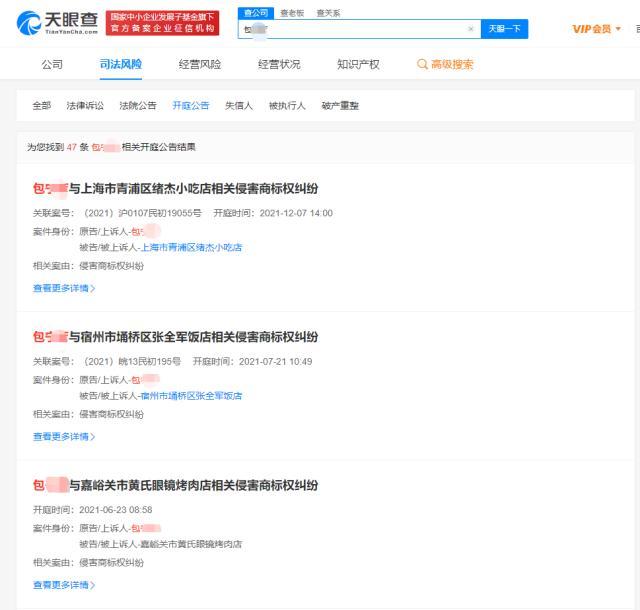640x610 pixels.
Task: Click the magnifier icon for 高级搜索
Action: tap(422, 65)
